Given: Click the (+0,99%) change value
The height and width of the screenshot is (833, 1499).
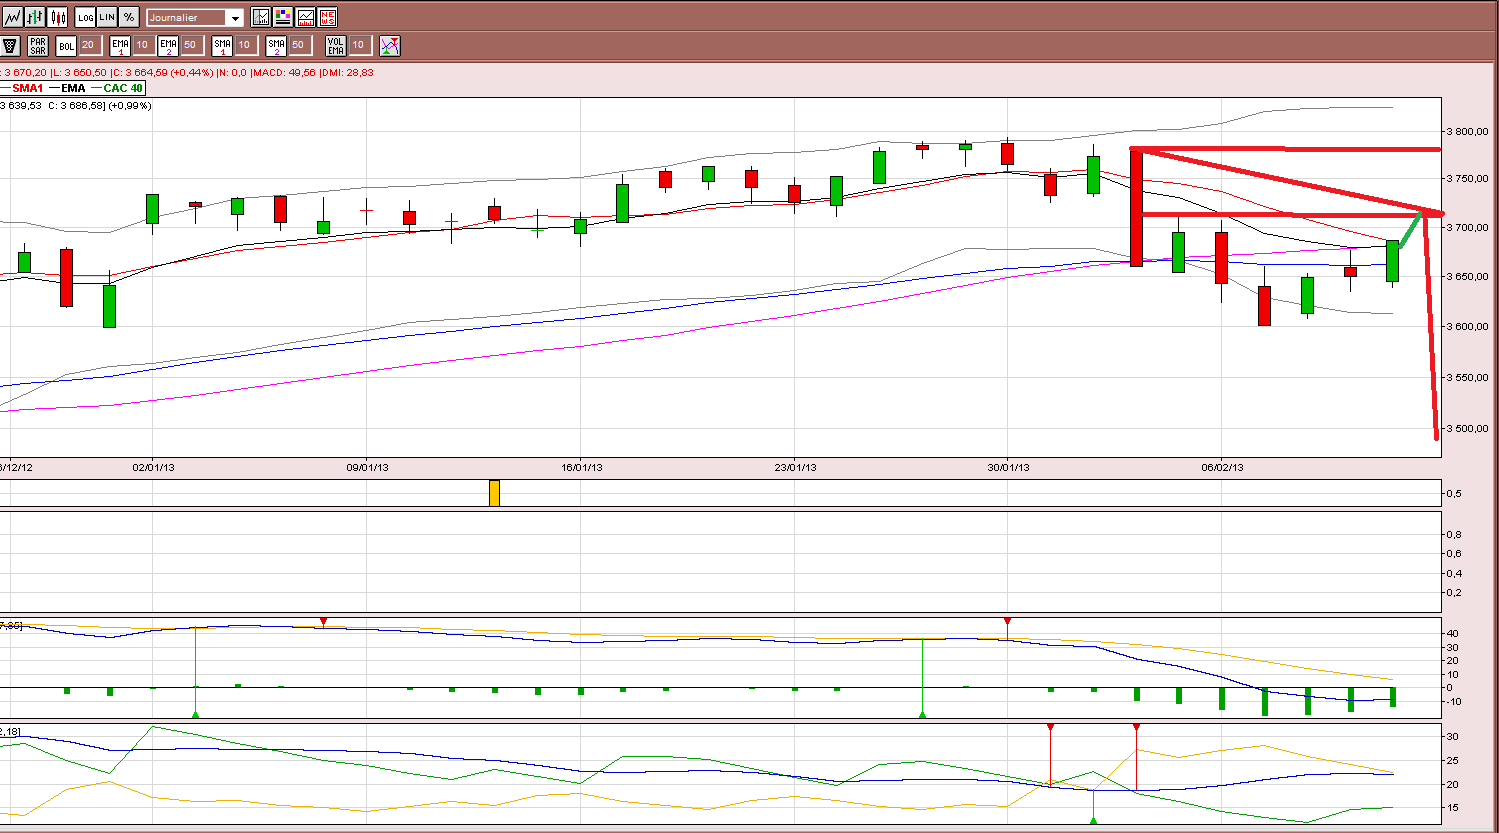Looking at the screenshot, I should (128, 105).
